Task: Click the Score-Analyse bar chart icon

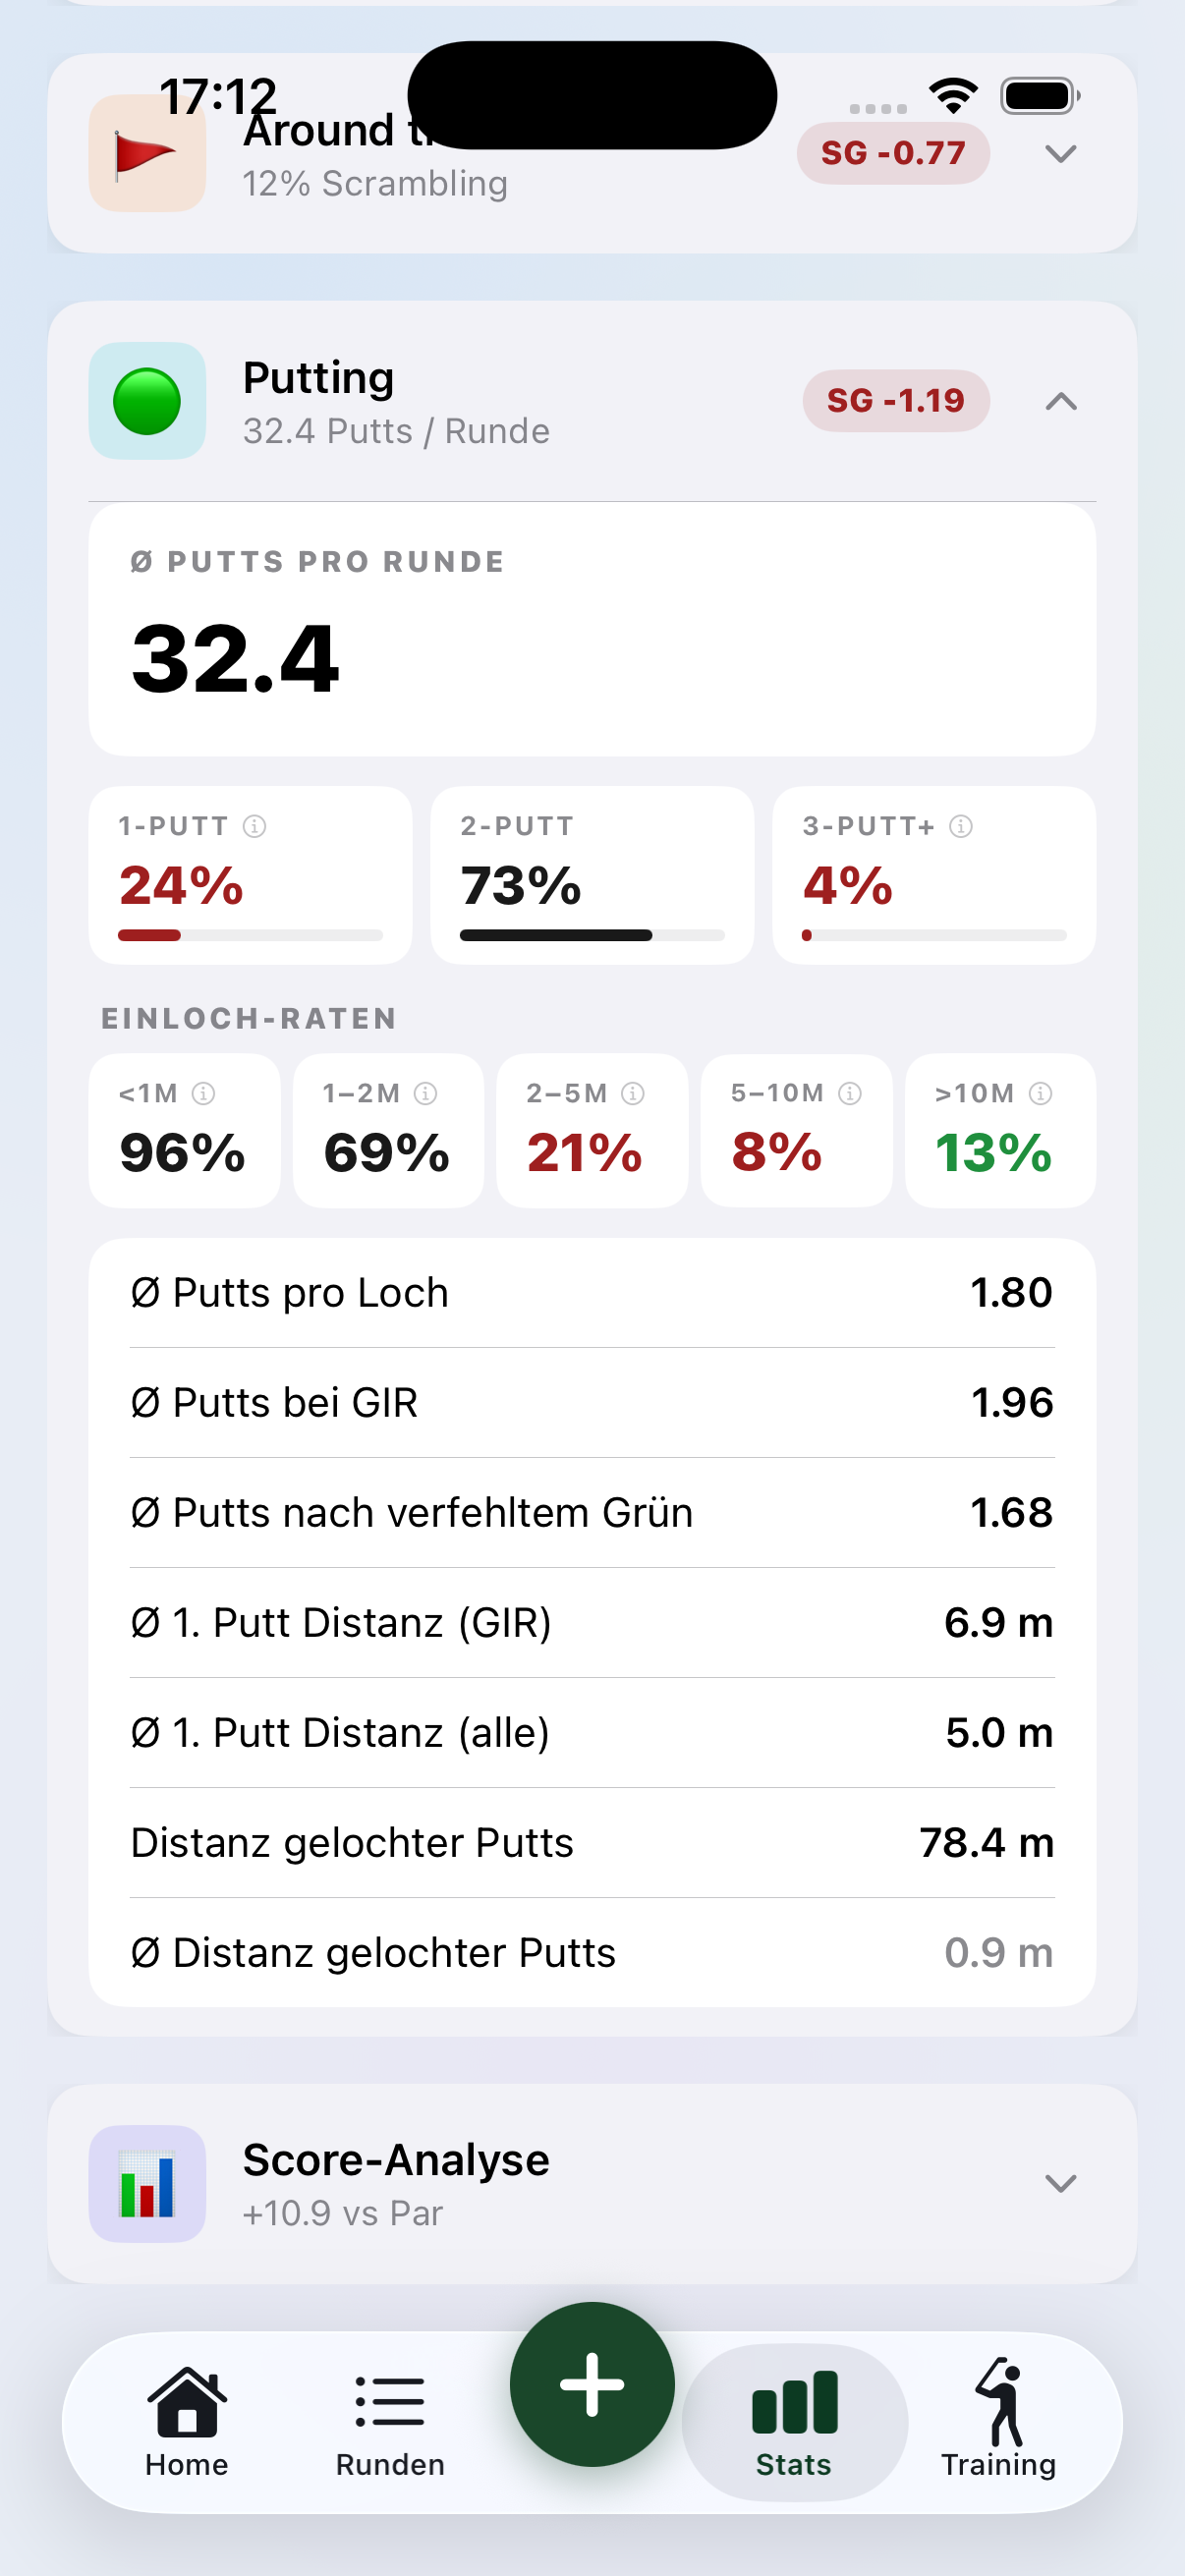Action: (x=147, y=2183)
